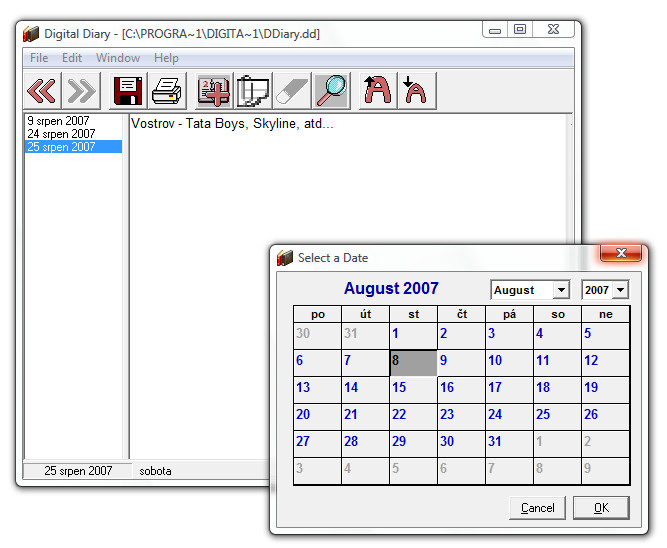The width and height of the screenshot is (667, 548).
Task: Click the eraser toolbar icon
Action: coord(292,91)
